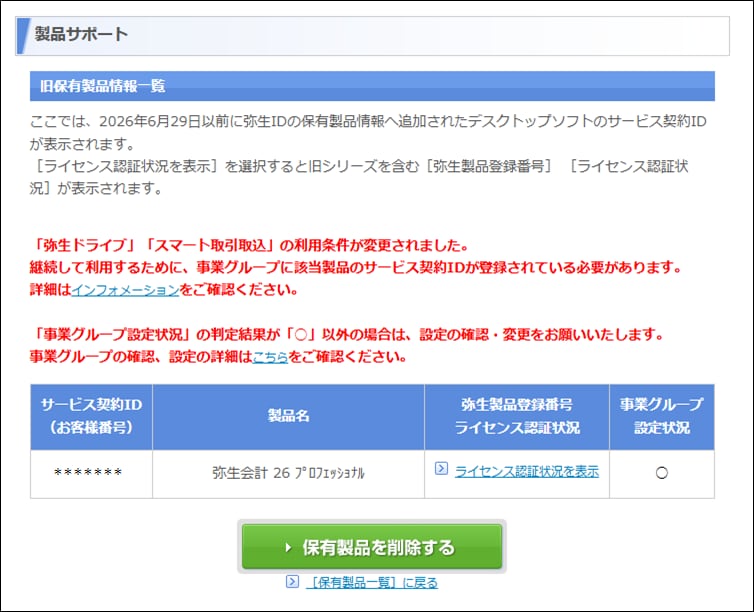The height and width of the screenshot is (612, 754).
Task: Select product name 弥生会計 26 プロフェッショナル
Action: coord(288,473)
